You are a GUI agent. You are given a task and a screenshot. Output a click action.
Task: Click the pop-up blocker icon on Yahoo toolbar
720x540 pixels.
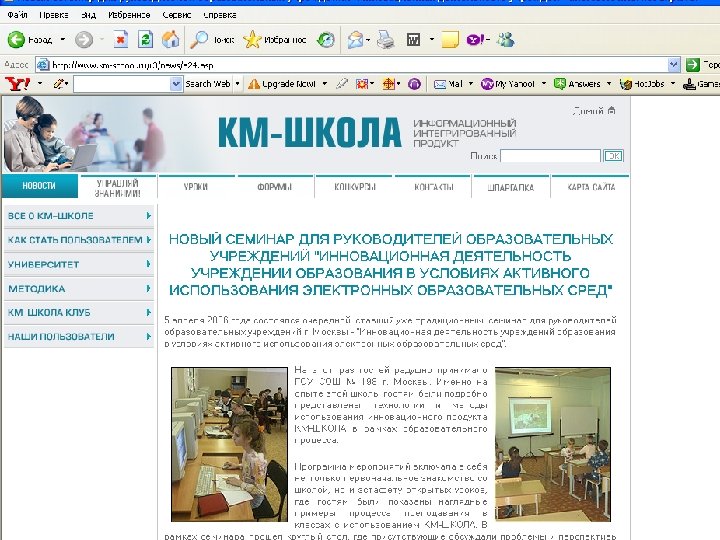pyautogui.click(x=362, y=84)
